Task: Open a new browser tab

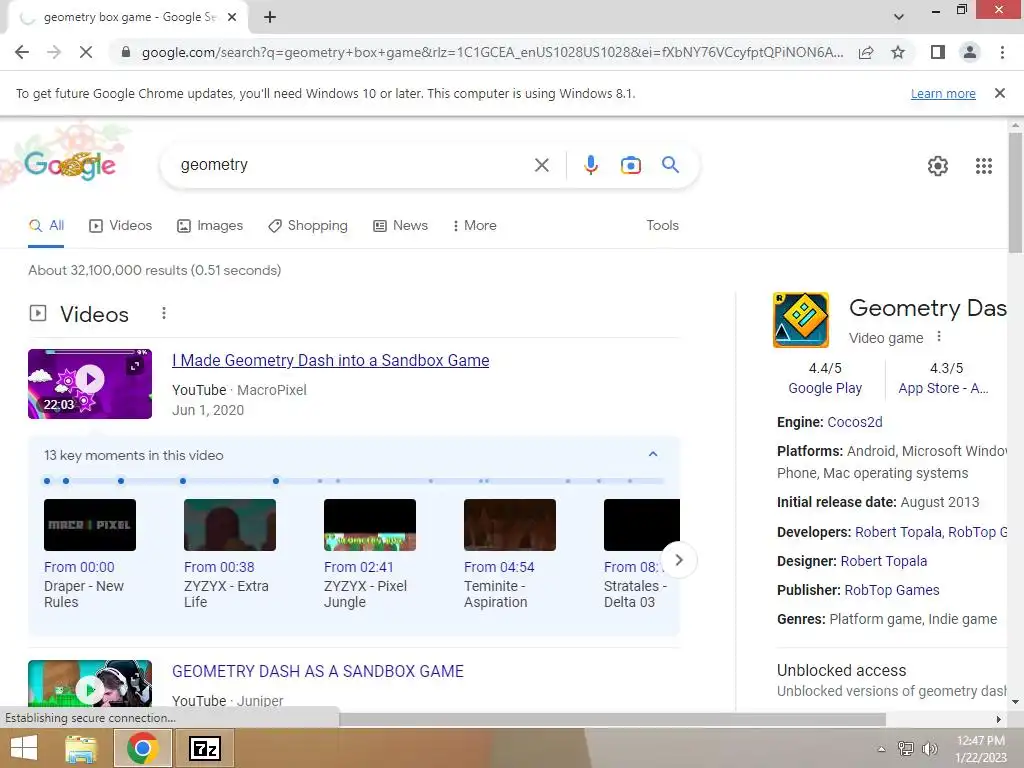Action: 270,18
